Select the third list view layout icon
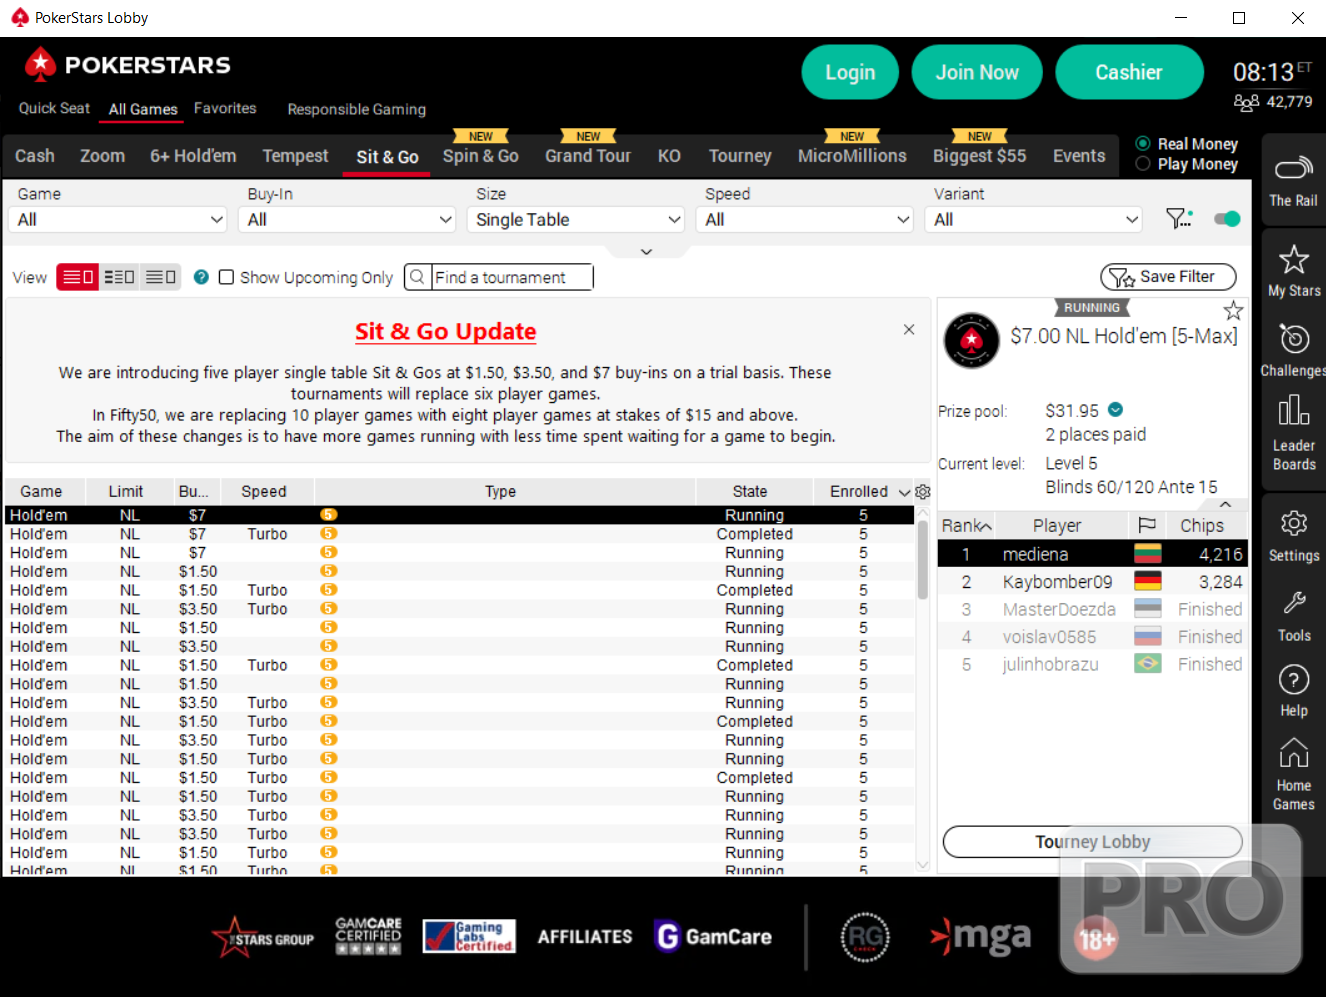This screenshot has height=997, width=1326. [x=160, y=277]
